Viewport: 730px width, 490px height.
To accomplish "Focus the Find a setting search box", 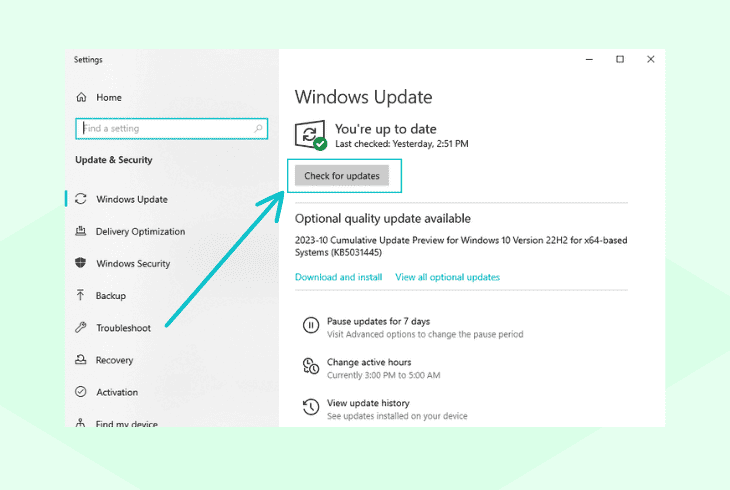I will 171,129.
